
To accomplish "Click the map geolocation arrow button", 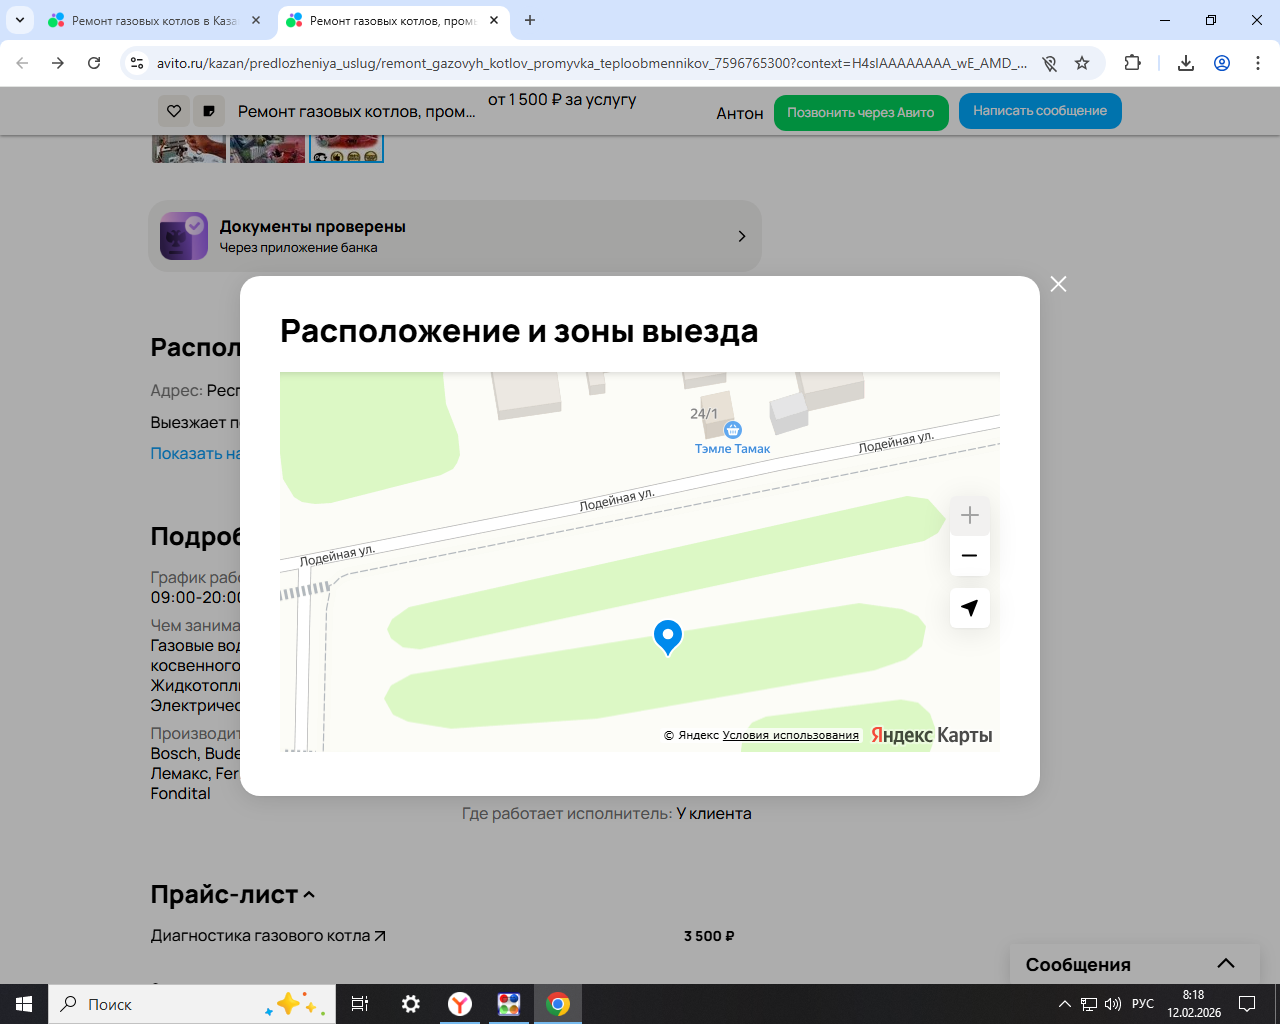I will [x=969, y=608].
